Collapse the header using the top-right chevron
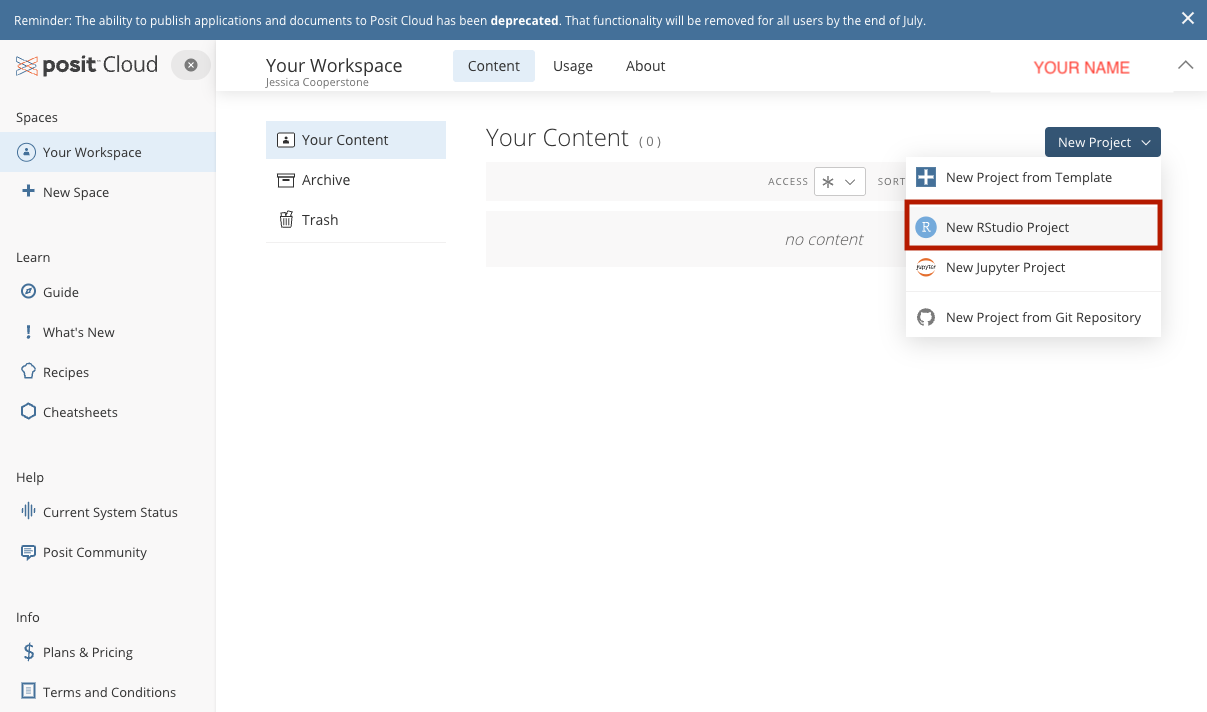 [x=1185, y=66]
